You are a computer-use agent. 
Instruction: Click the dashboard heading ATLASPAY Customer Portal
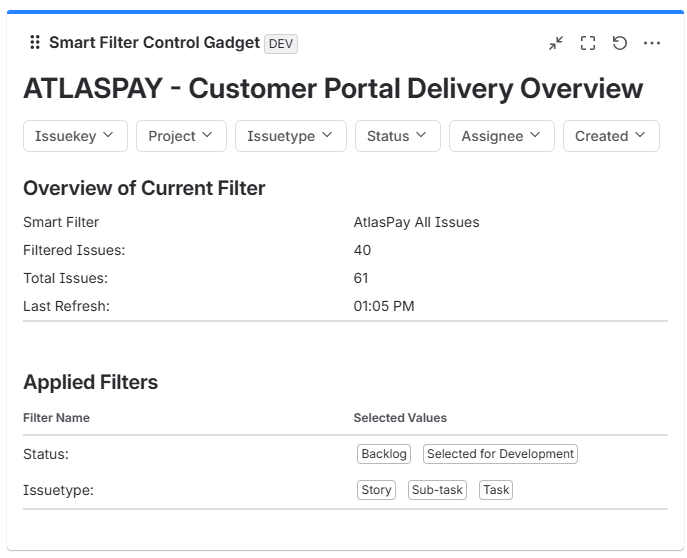tap(333, 88)
